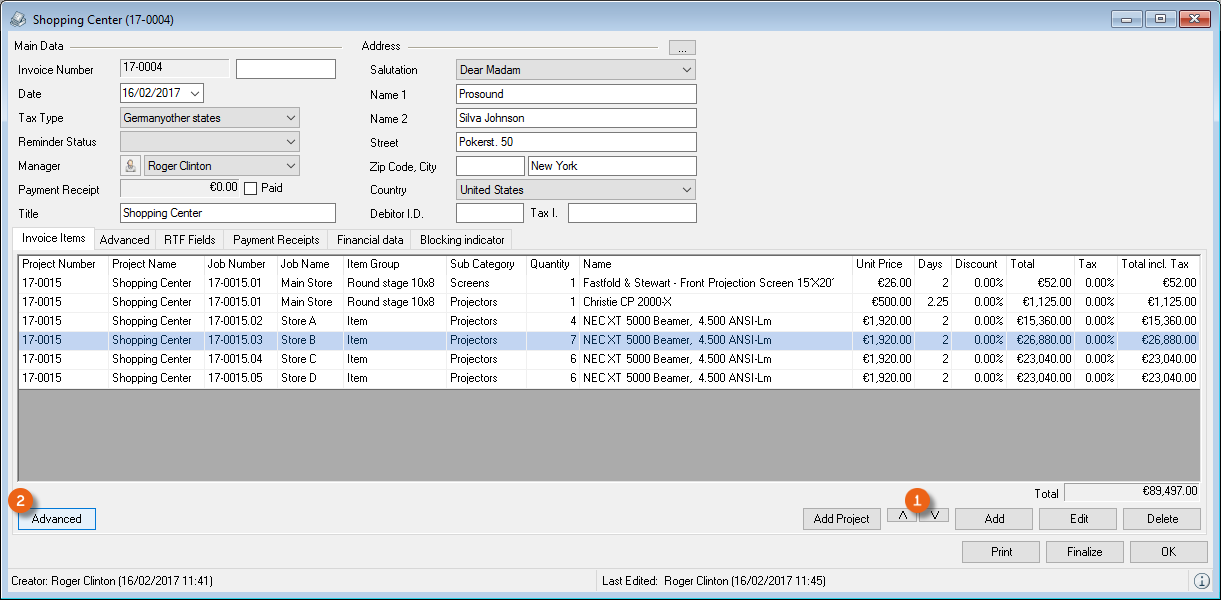
Task: Open the Date picker dropdown
Action: pos(194,93)
